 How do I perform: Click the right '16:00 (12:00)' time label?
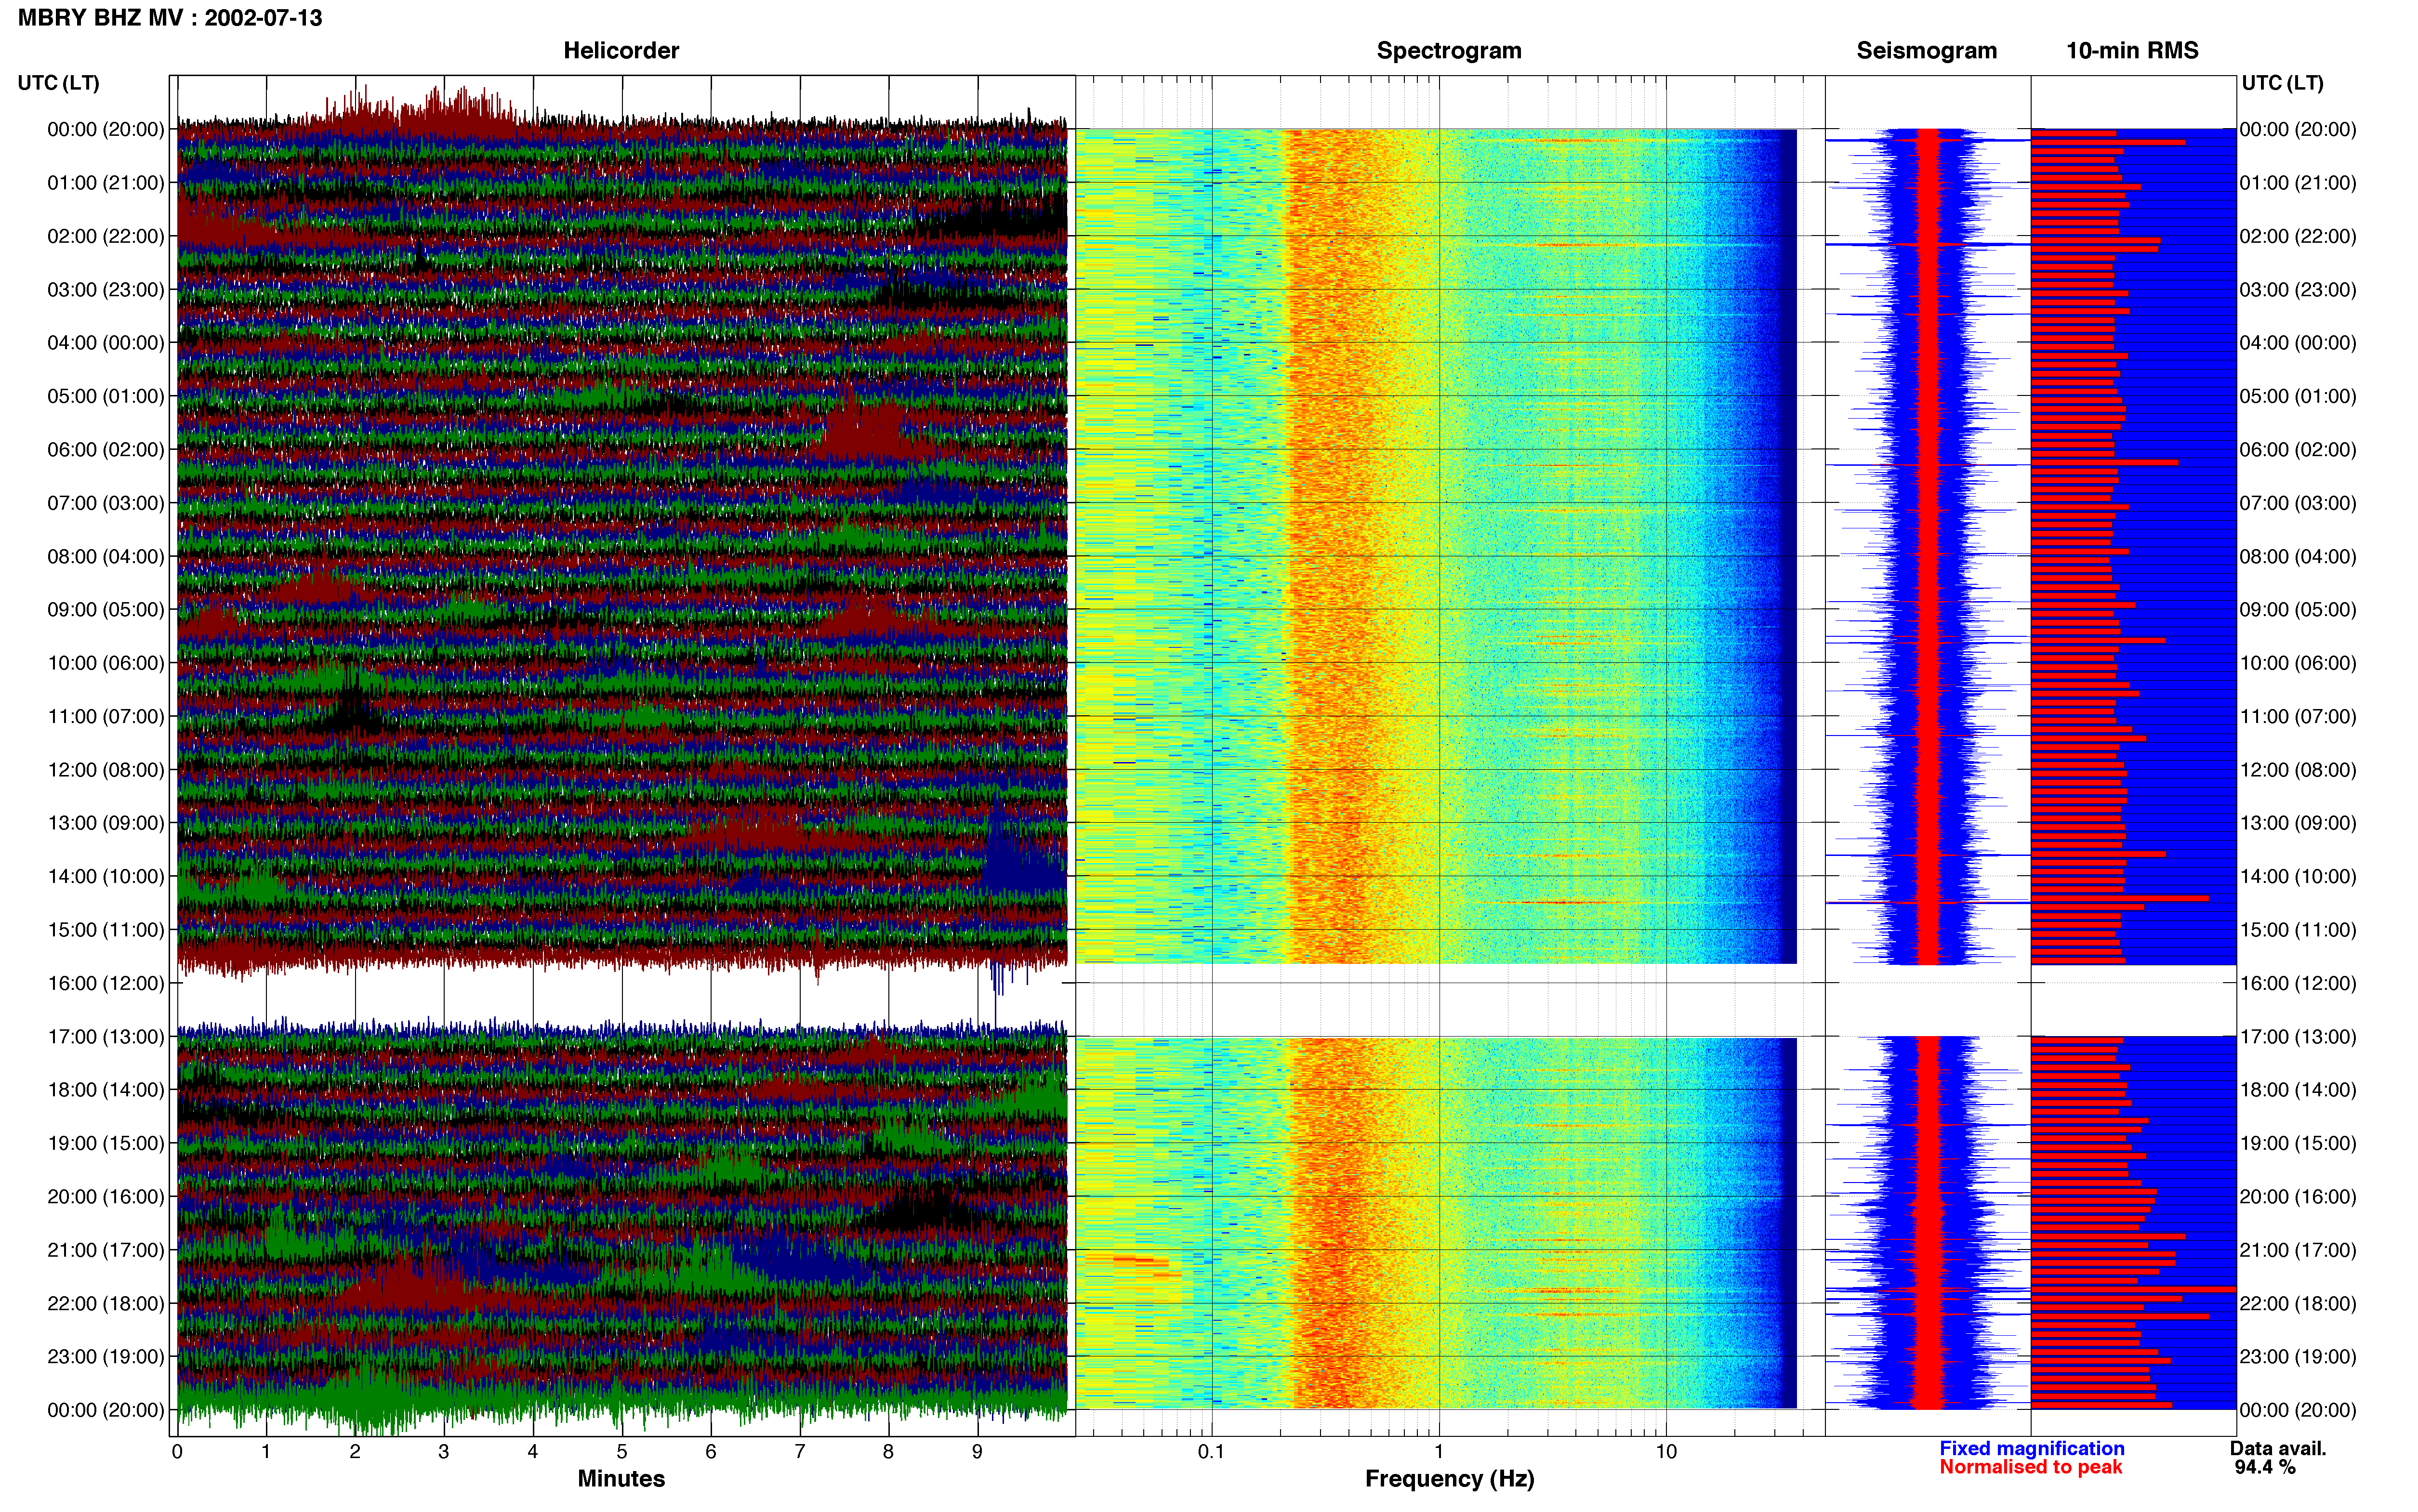click(2298, 983)
